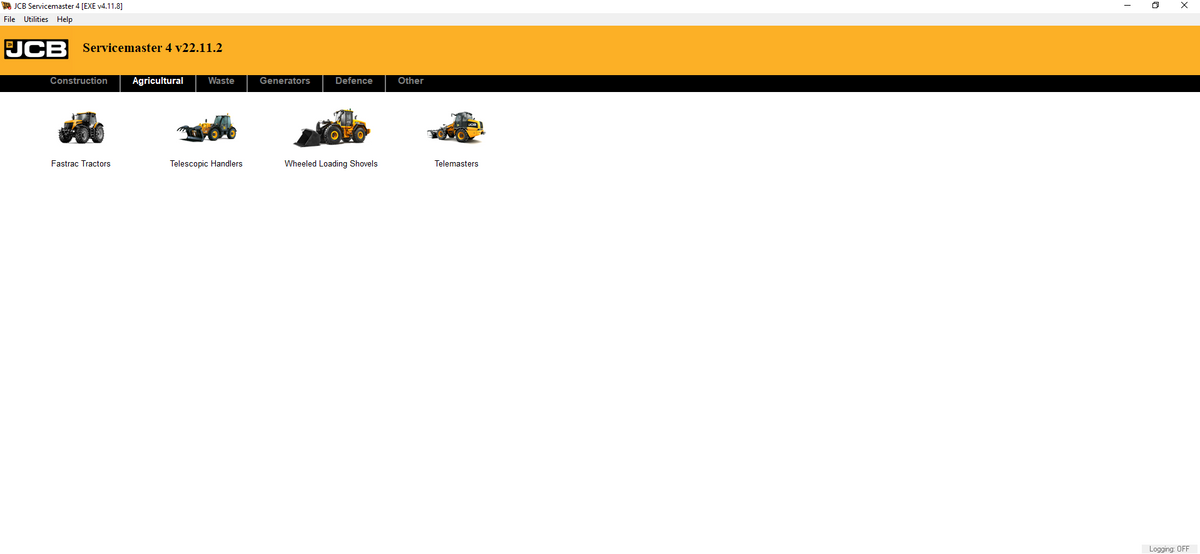Image resolution: width=1200 pixels, height=554 pixels.
Task: Restore down the Servicemaster window
Action: coord(1156,6)
